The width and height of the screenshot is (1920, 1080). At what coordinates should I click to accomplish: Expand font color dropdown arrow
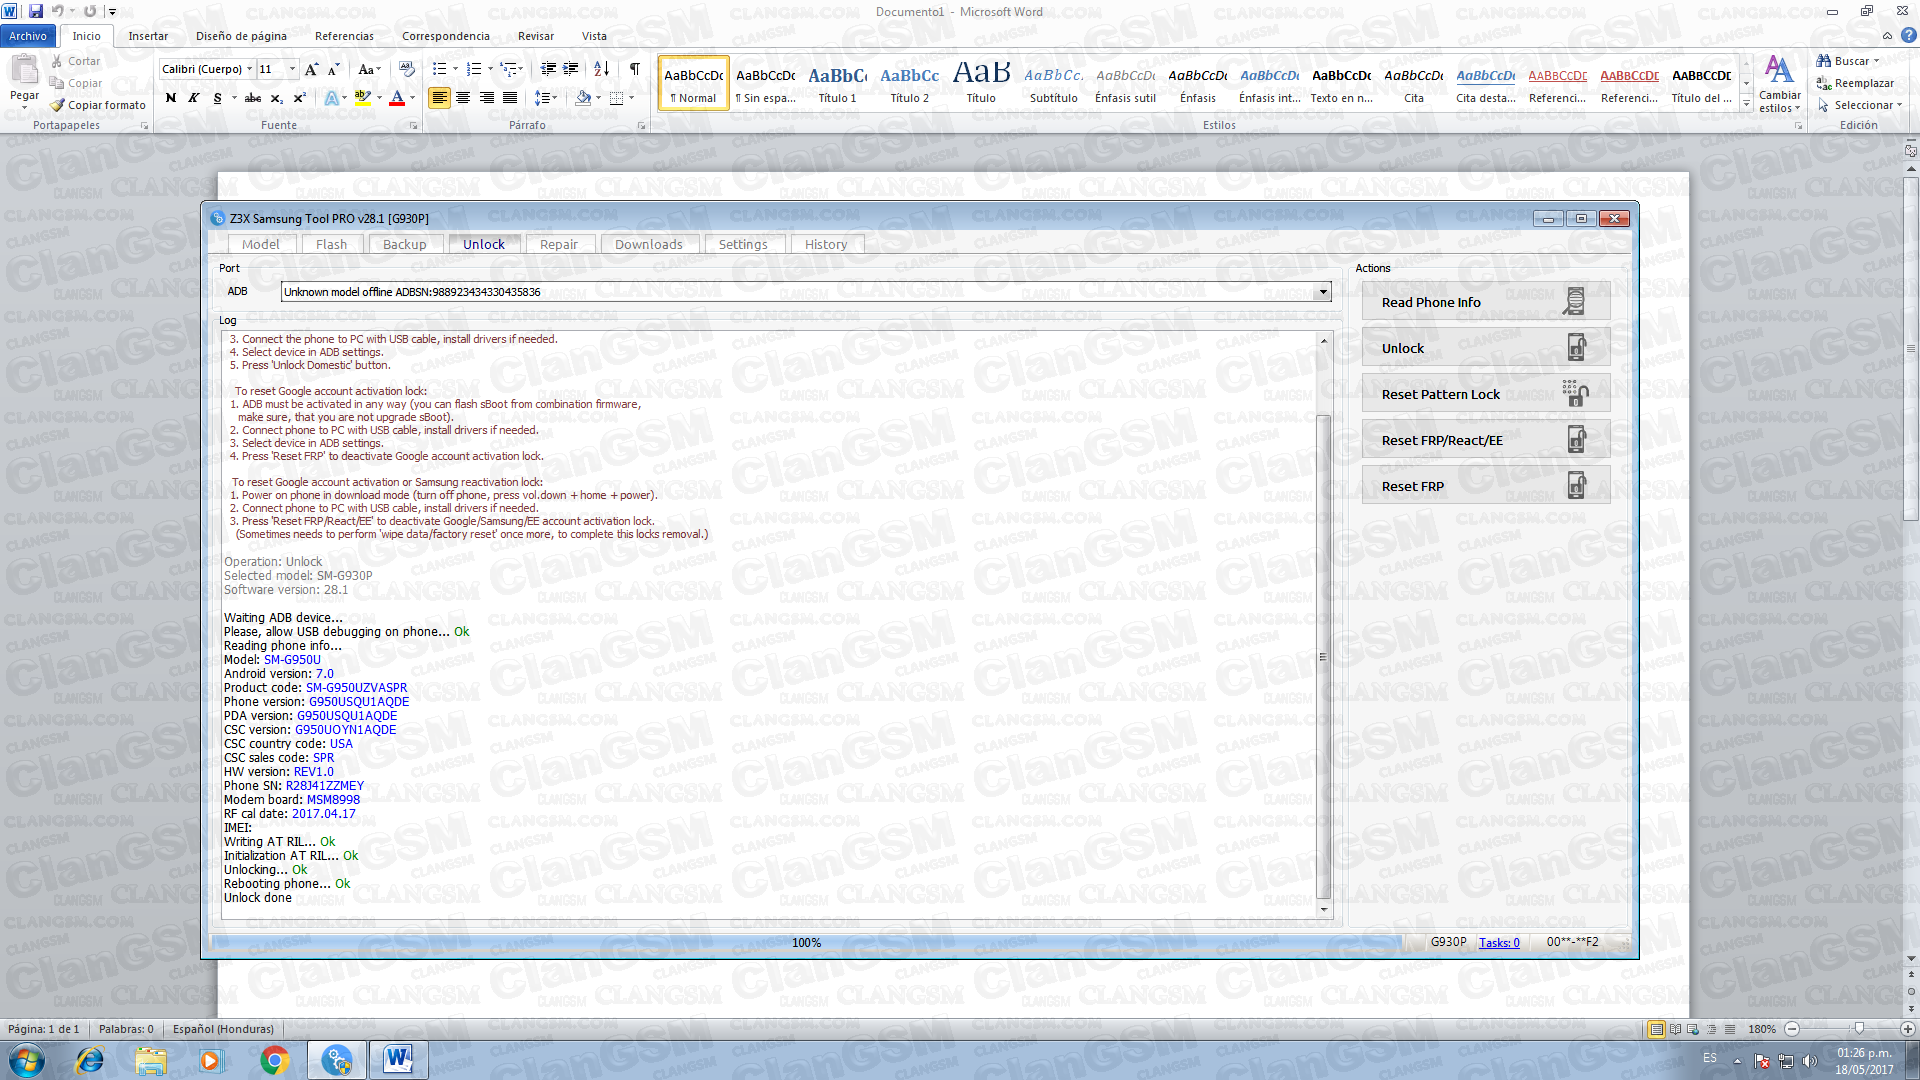[x=412, y=98]
